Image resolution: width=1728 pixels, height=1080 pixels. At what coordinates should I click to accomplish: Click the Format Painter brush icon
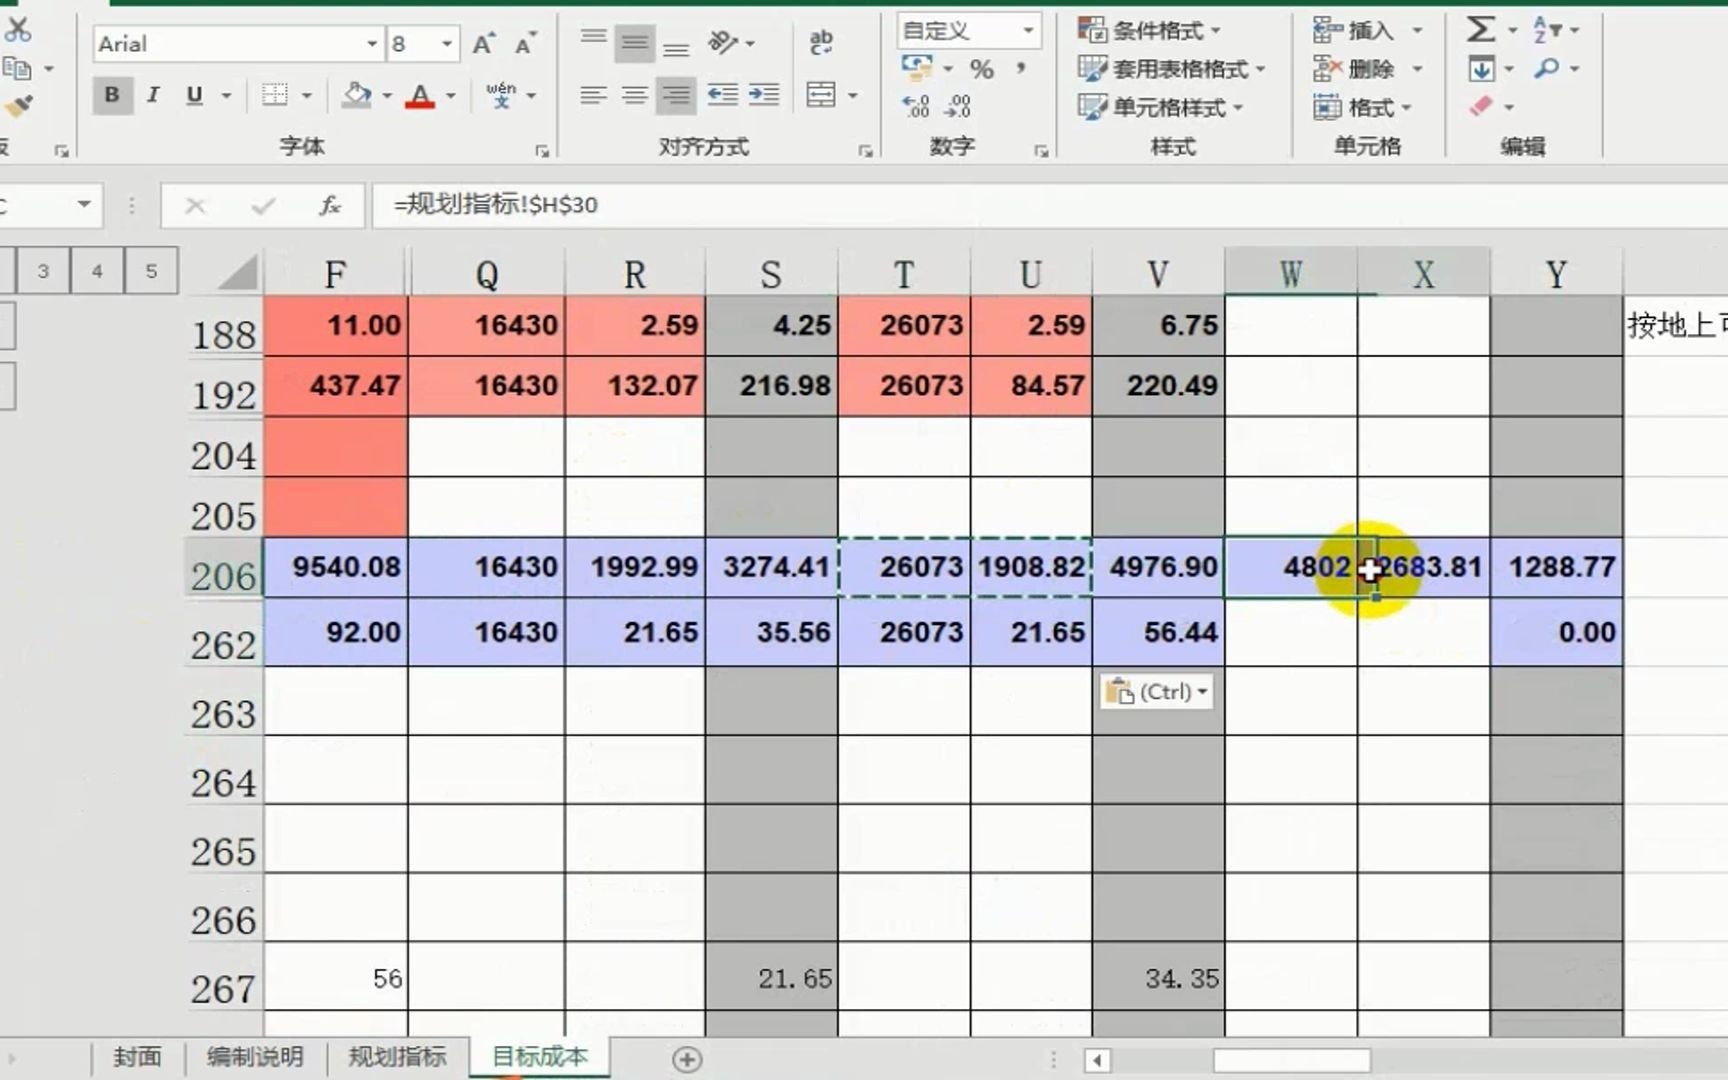click(18, 107)
